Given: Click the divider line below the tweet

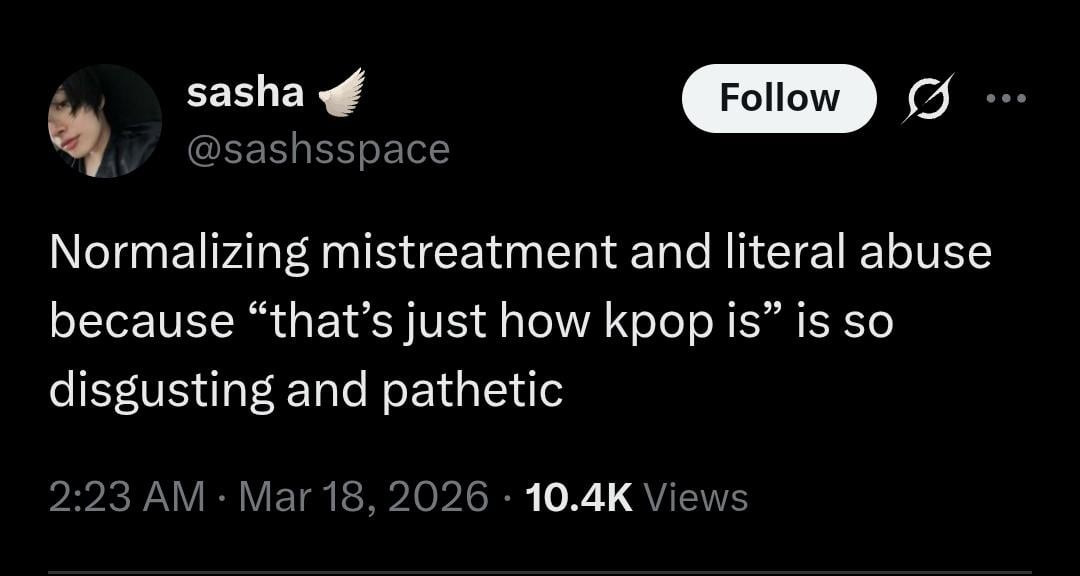Looking at the screenshot, I should pos(540,573).
